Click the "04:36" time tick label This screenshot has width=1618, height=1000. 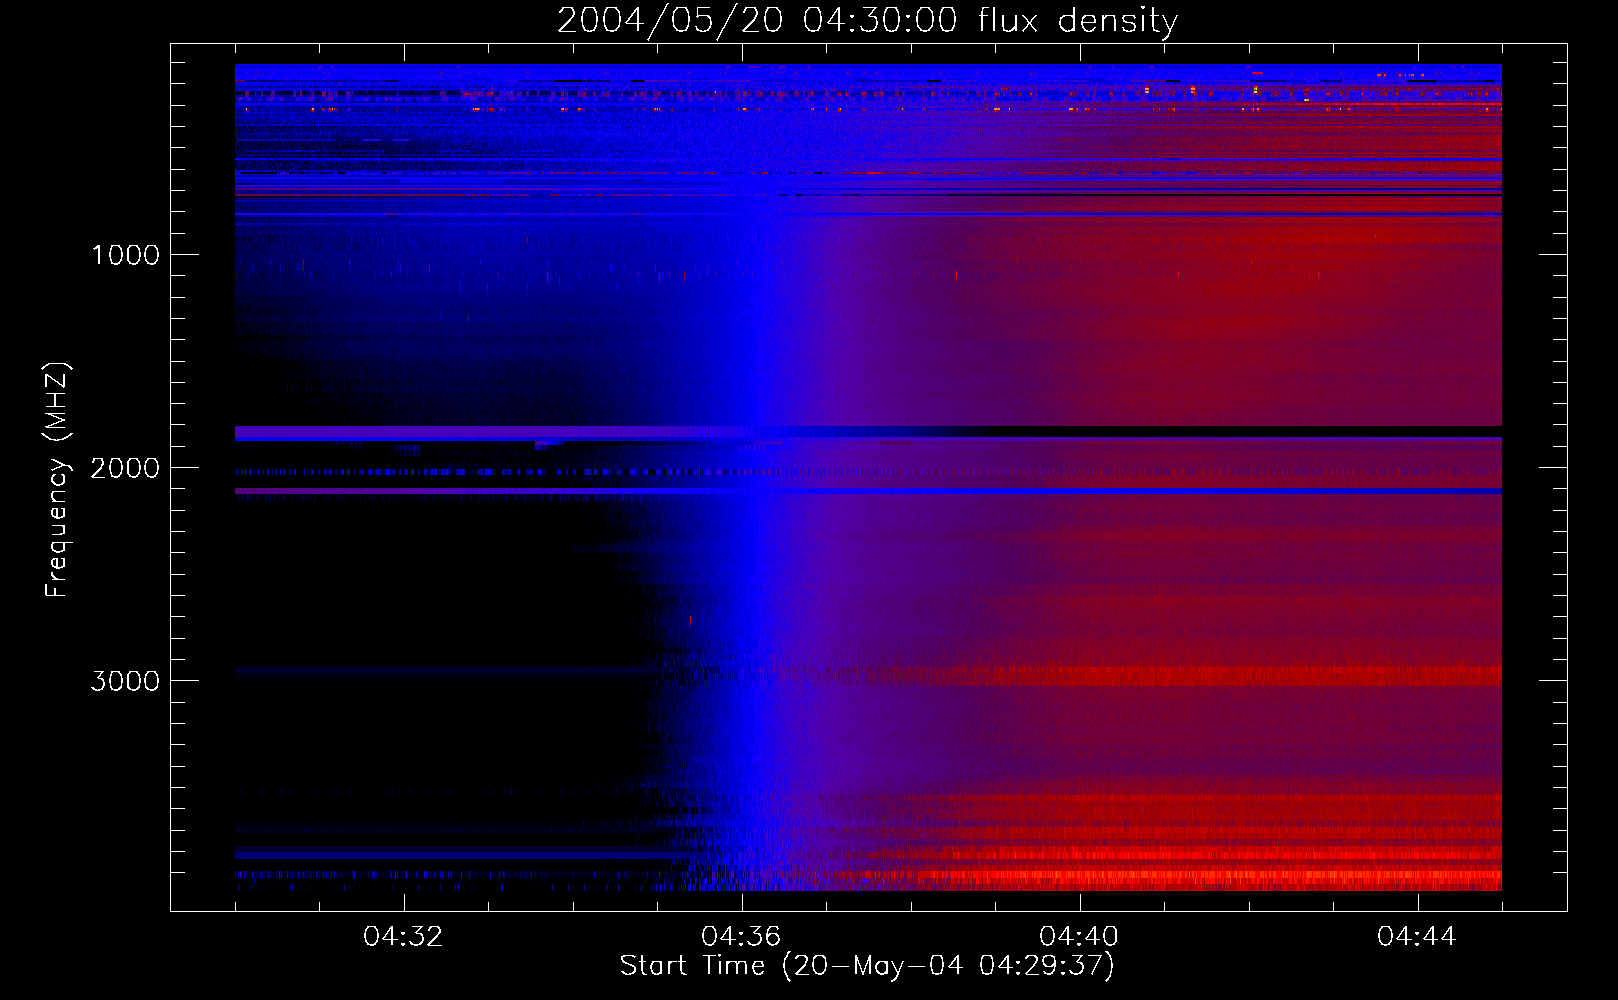pos(741,937)
